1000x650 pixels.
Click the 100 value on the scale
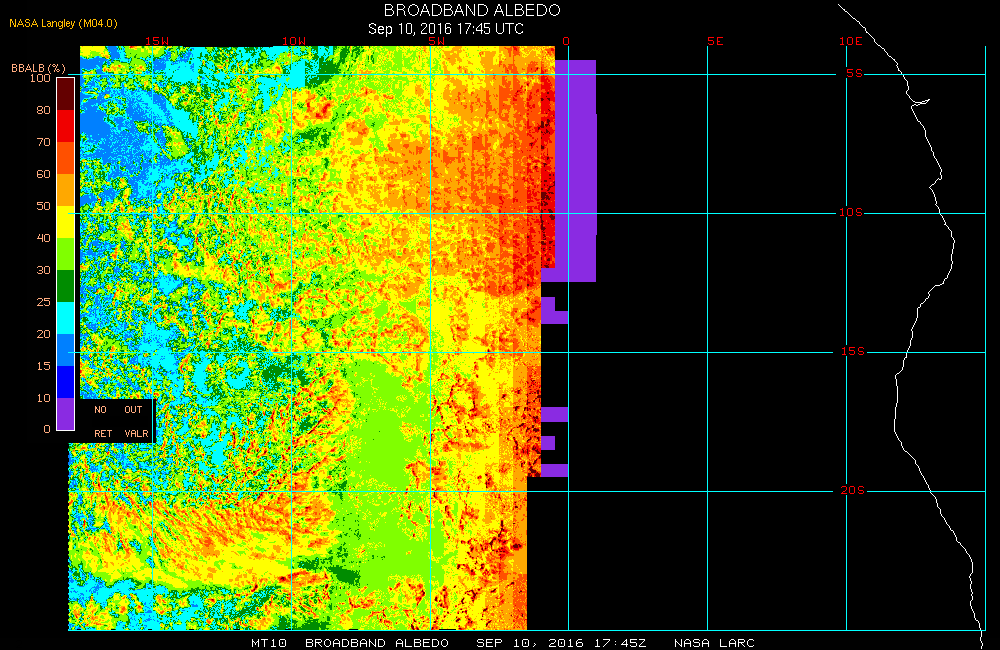40,78
